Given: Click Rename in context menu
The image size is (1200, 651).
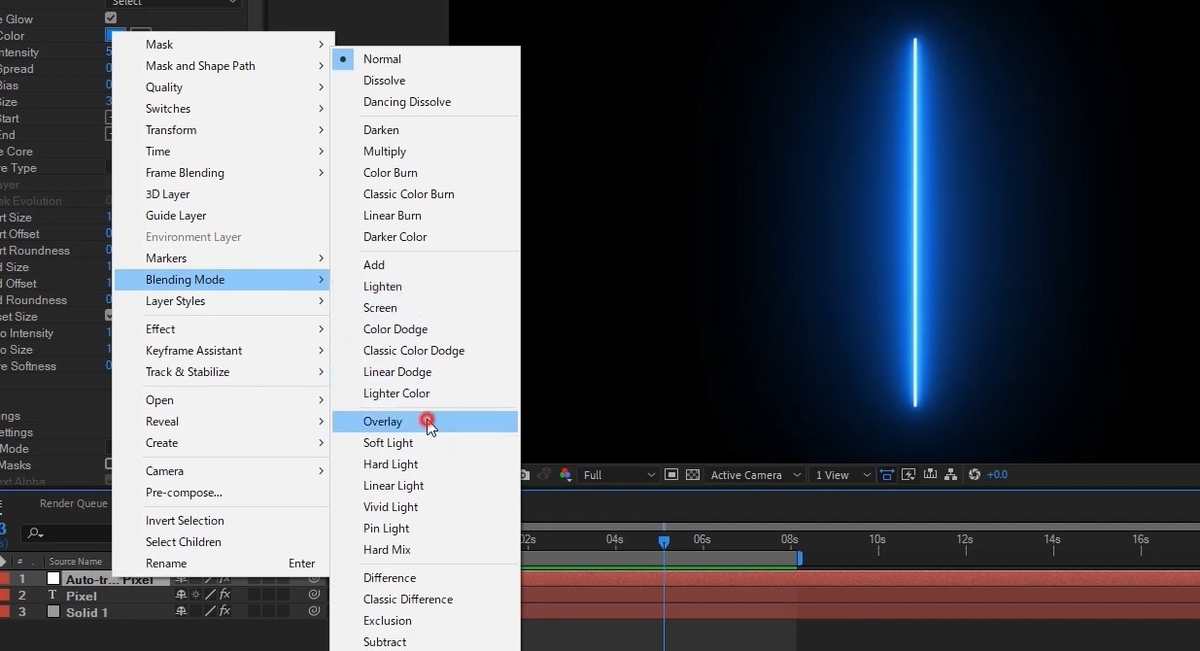Looking at the screenshot, I should click(222, 563).
